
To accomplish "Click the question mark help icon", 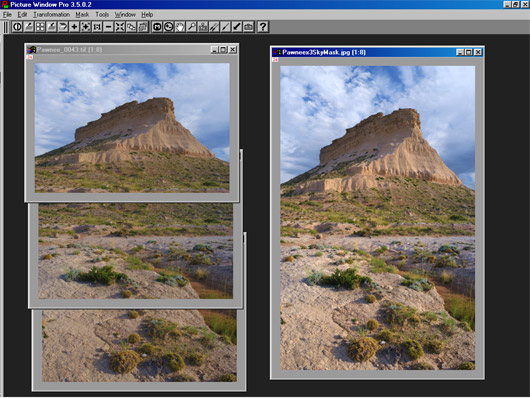I will click(x=263, y=27).
